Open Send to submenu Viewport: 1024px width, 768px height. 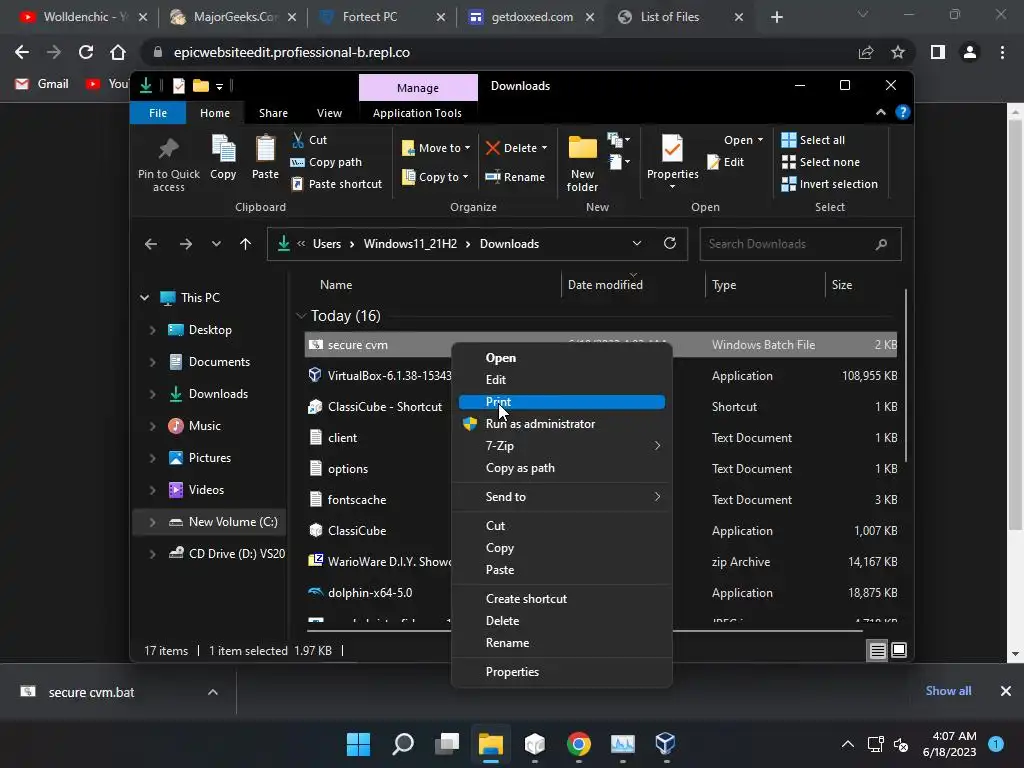click(x=562, y=497)
